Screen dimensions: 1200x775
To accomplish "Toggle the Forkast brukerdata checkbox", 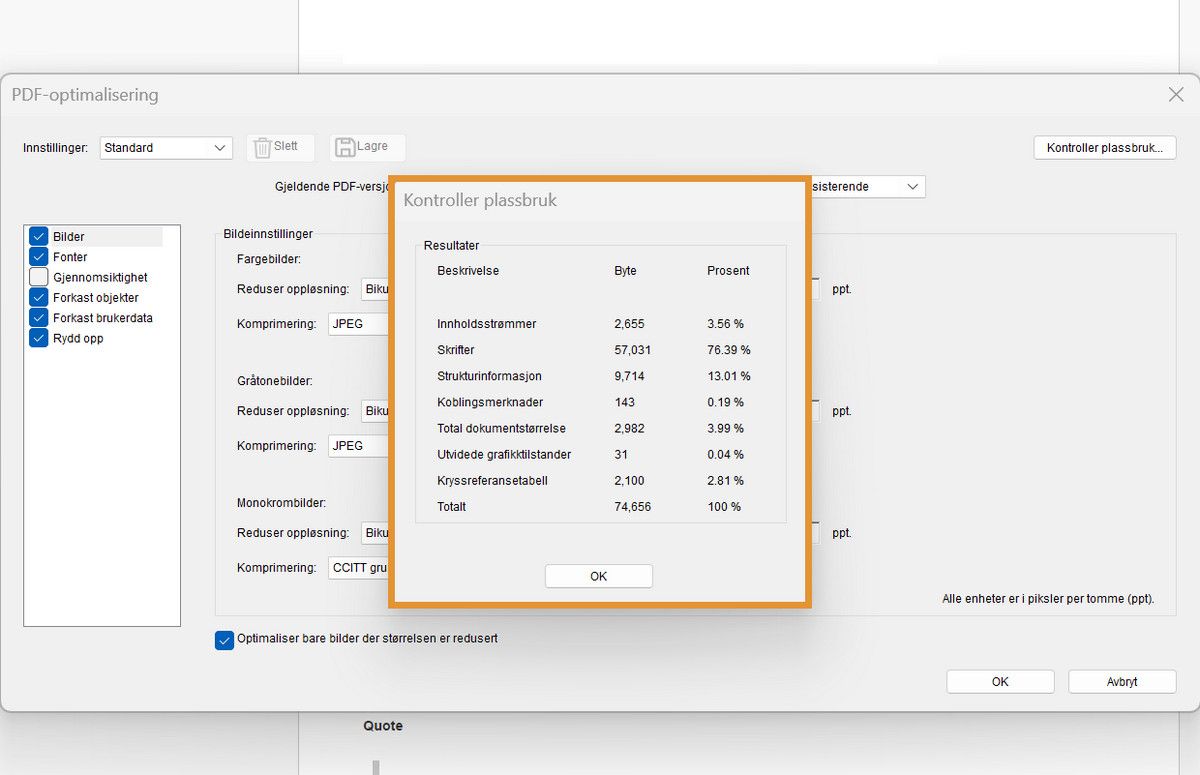I will pos(39,317).
